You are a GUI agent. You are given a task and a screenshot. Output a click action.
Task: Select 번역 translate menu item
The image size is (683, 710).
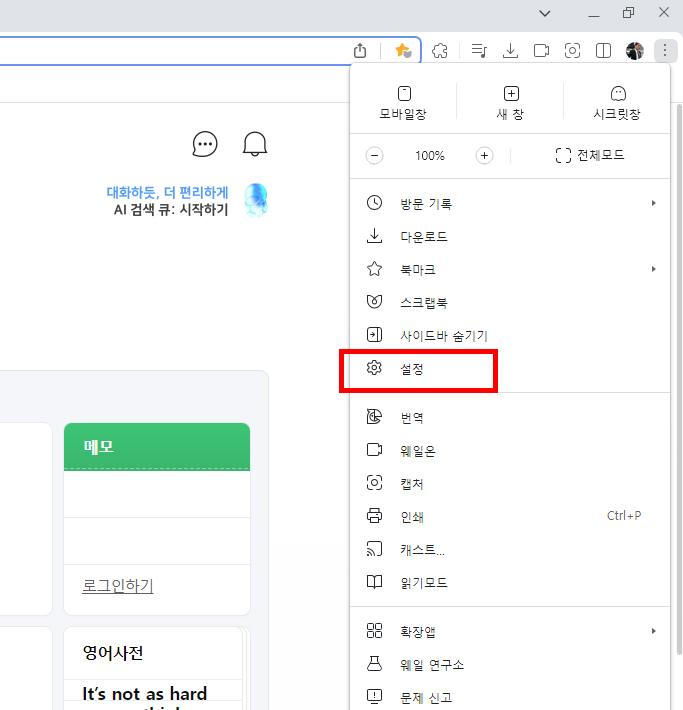(510, 417)
